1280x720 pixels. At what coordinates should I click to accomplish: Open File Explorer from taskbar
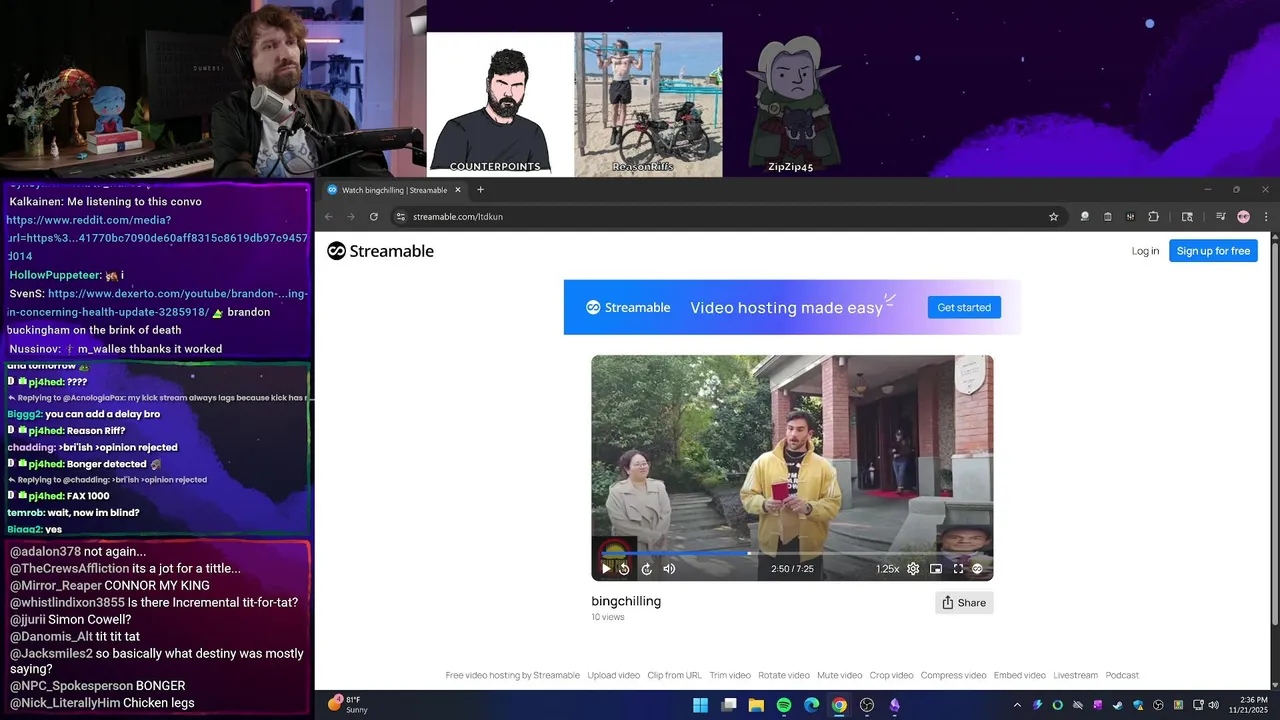click(x=756, y=705)
